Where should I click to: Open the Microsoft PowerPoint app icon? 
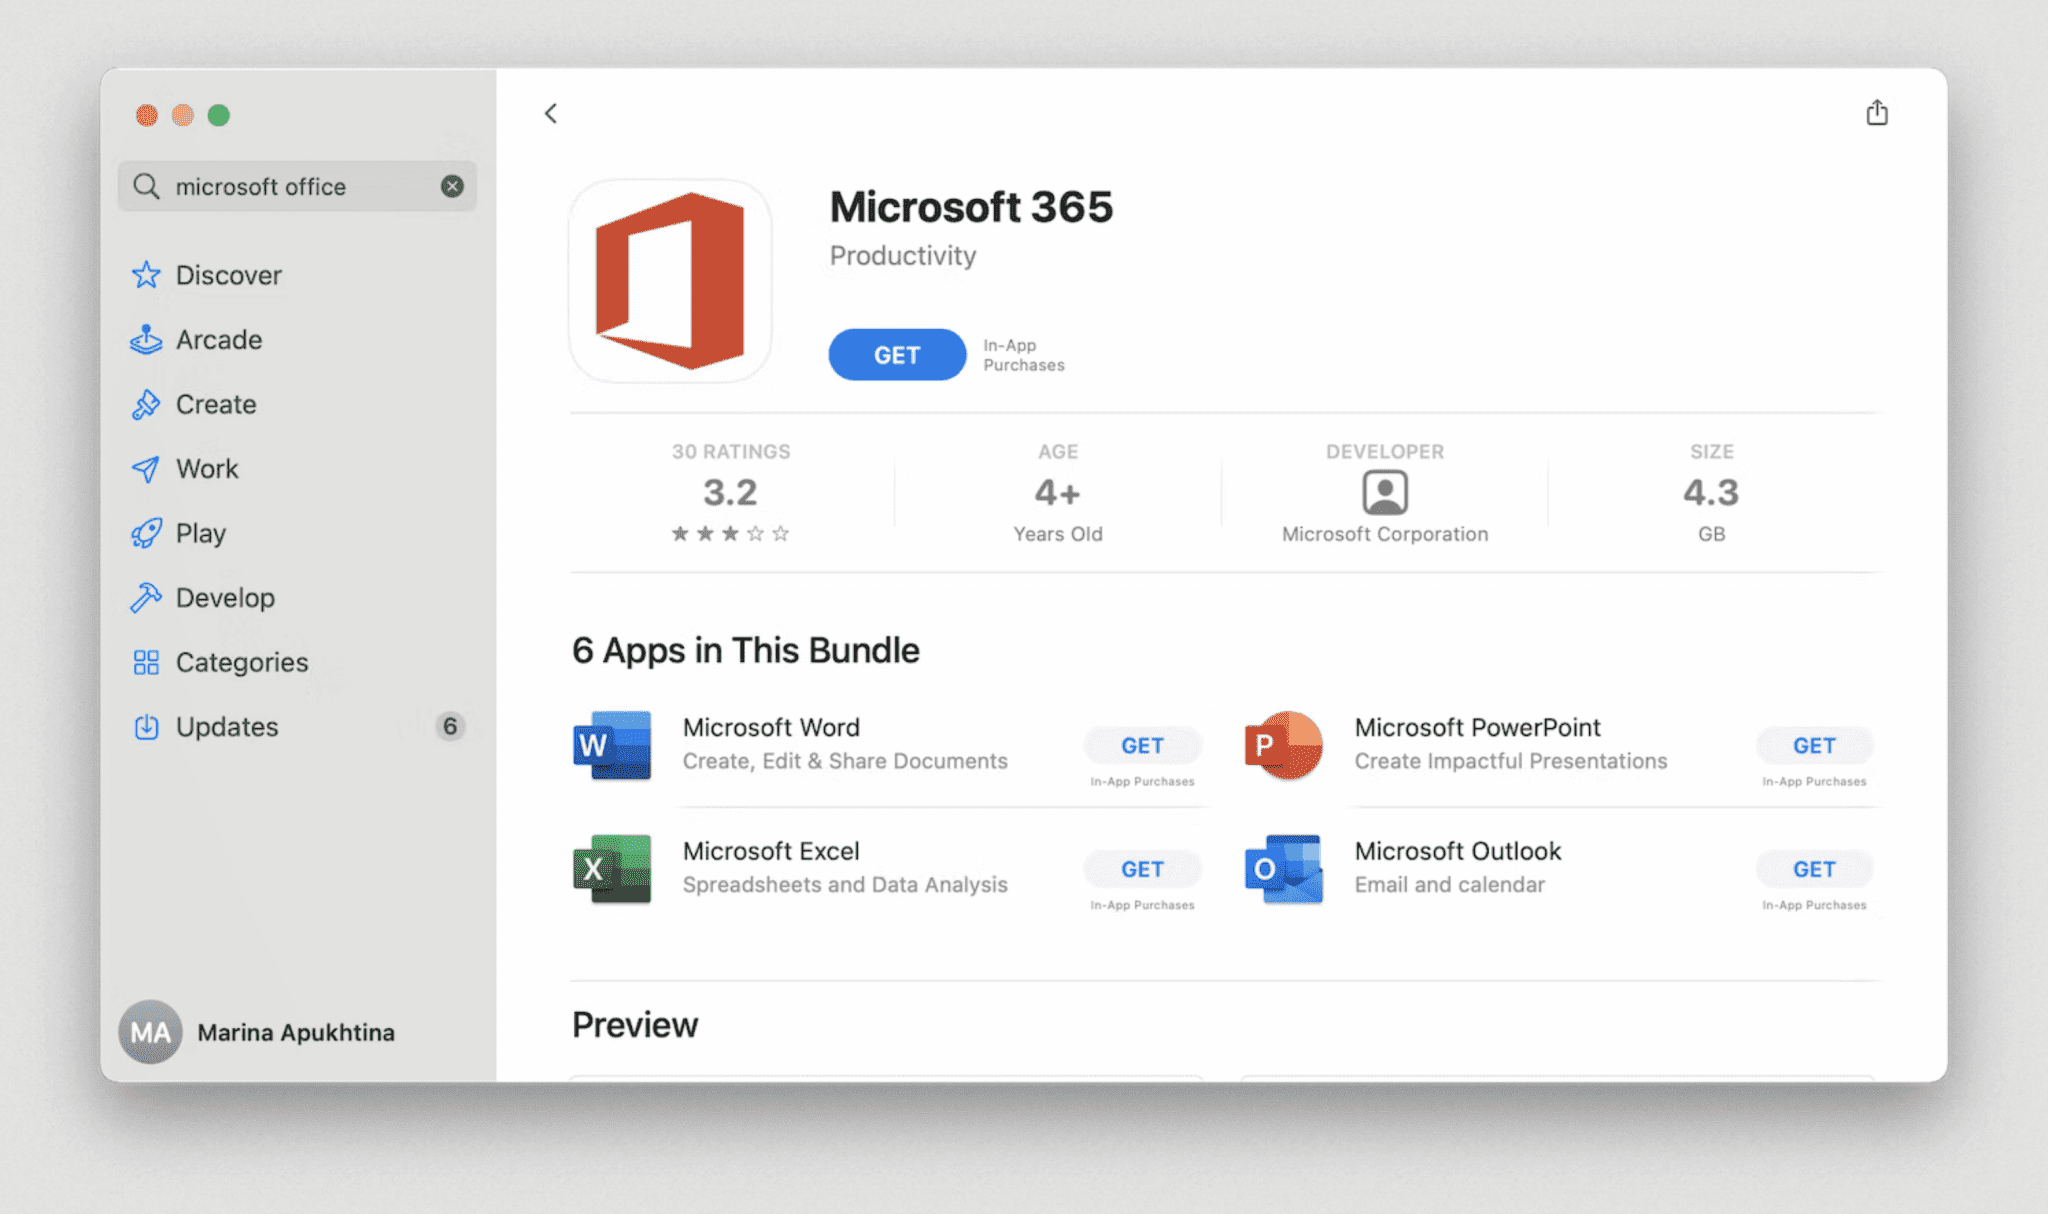[x=1284, y=745]
